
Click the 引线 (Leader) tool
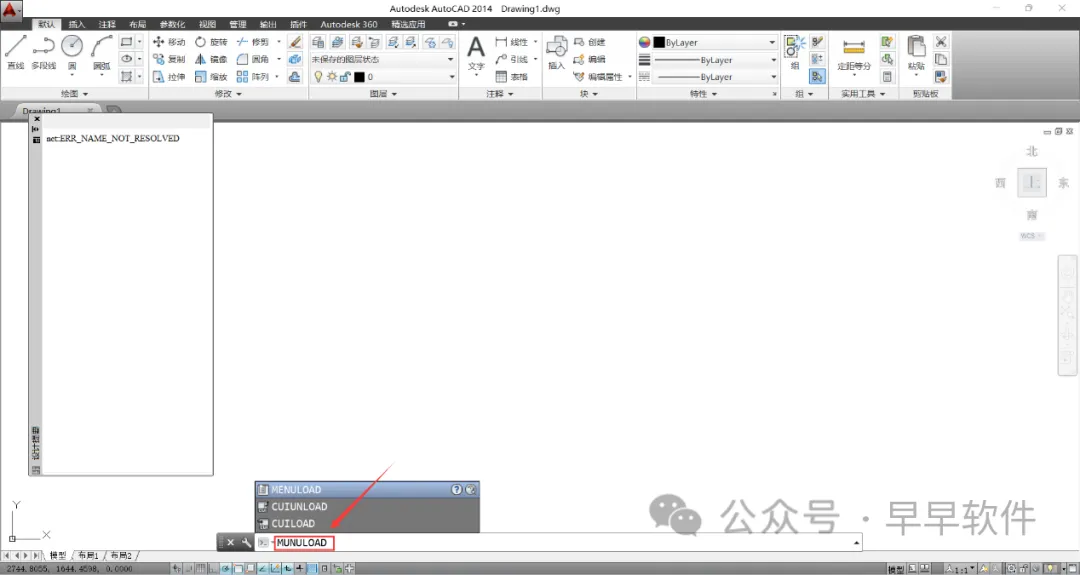pyautogui.click(x=512, y=59)
